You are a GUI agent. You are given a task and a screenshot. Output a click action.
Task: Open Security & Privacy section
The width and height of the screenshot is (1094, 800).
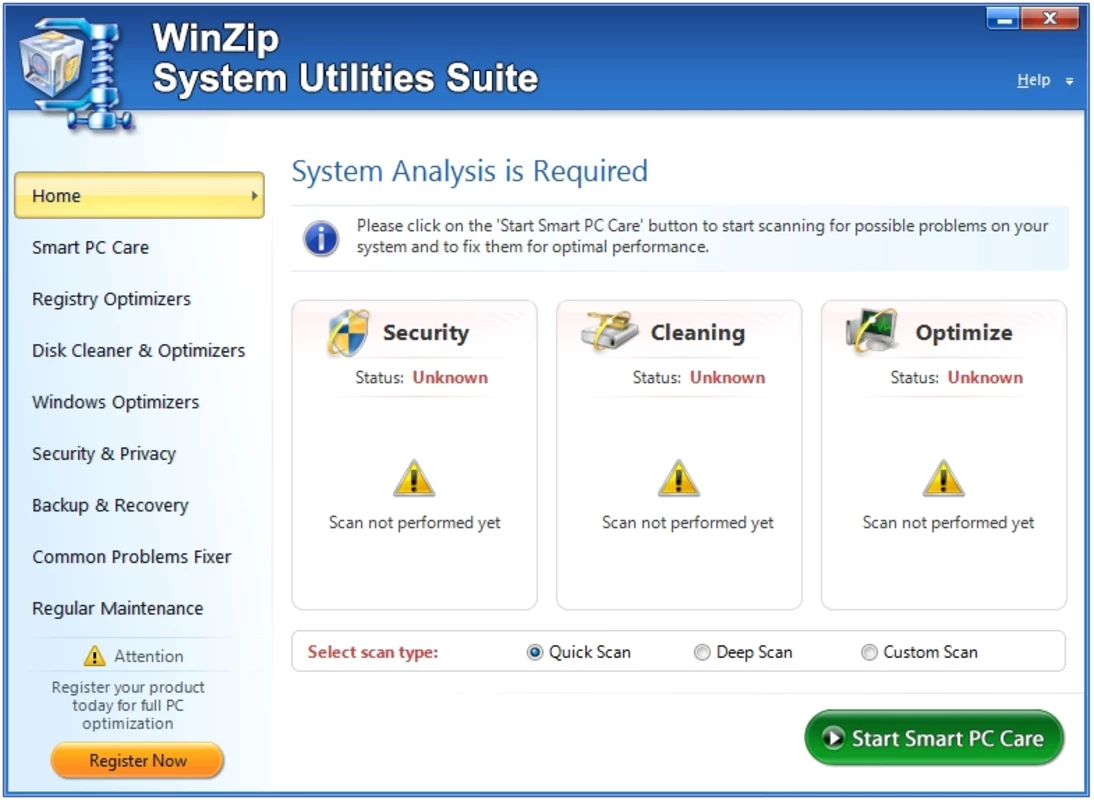[104, 454]
